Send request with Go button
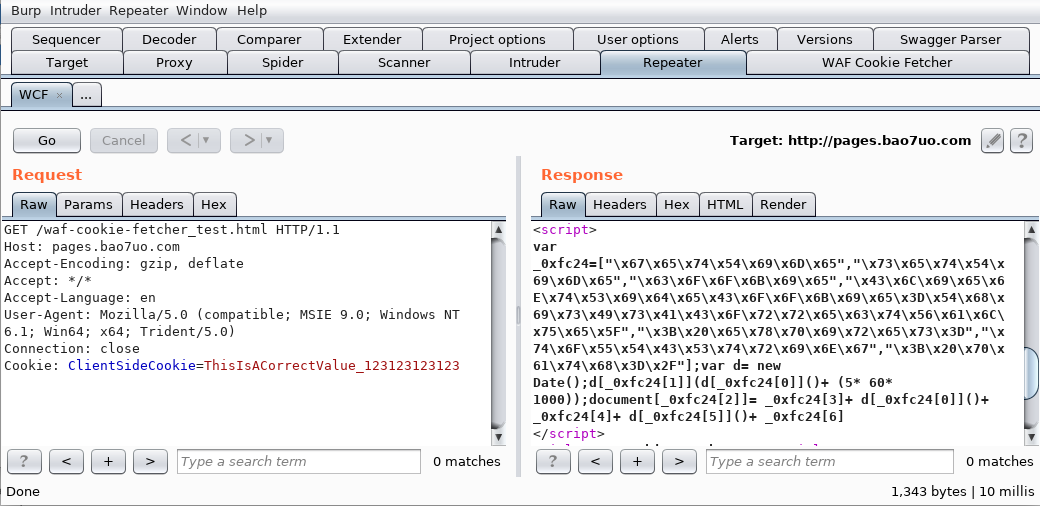1040x506 pixels. (x=47, y=141)
